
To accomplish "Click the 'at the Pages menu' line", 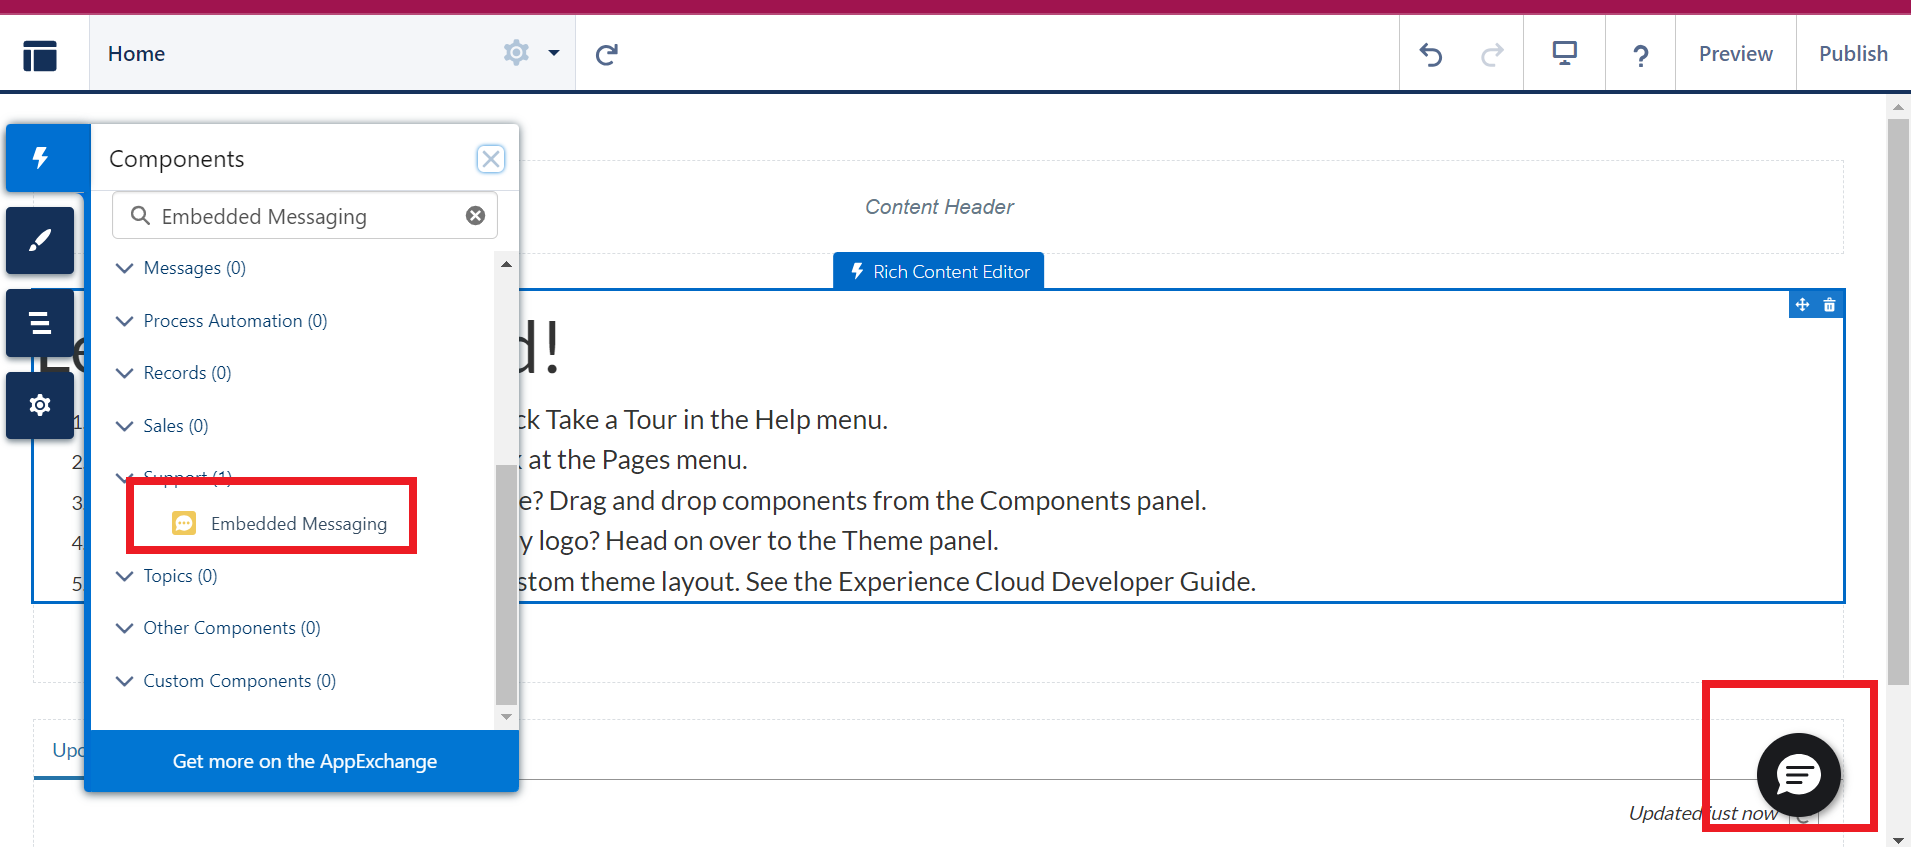I will click(x=638, y=460).
